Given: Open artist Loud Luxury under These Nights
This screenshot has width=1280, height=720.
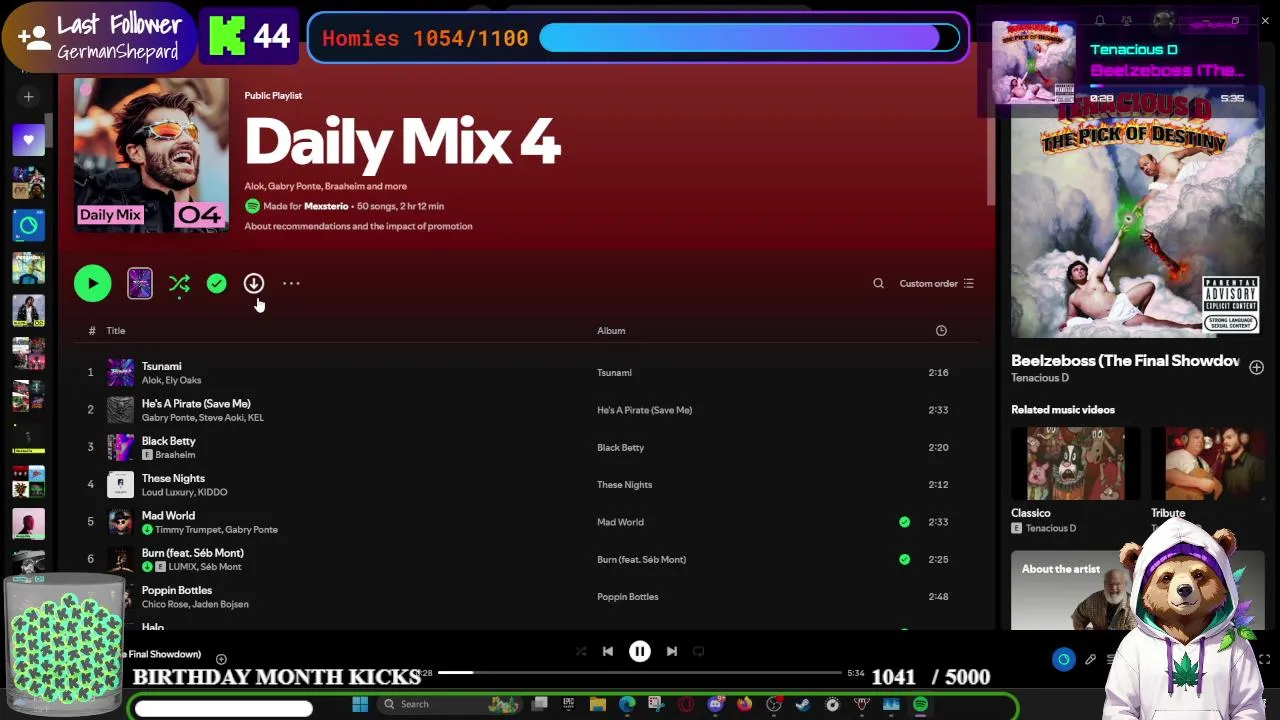Looking at the screenshot, I should click(x=166, y=492).
